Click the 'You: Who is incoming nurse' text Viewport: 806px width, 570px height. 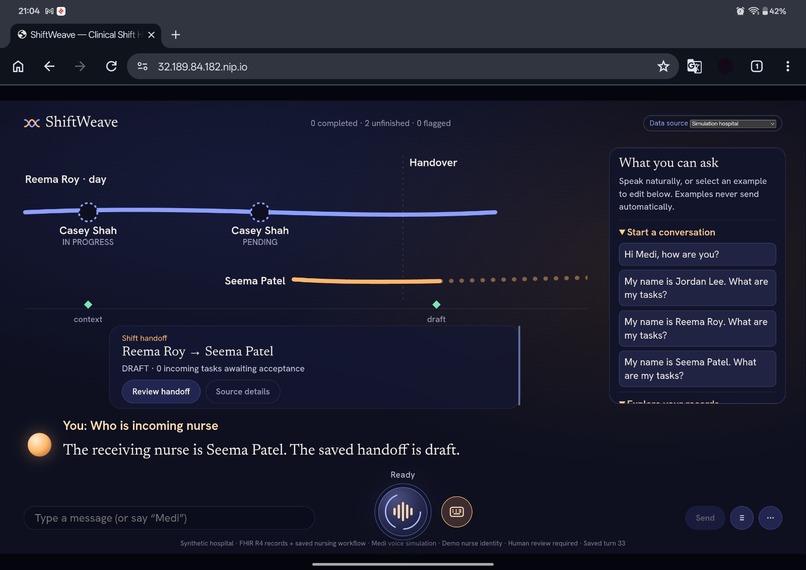[x=140, y=426]
